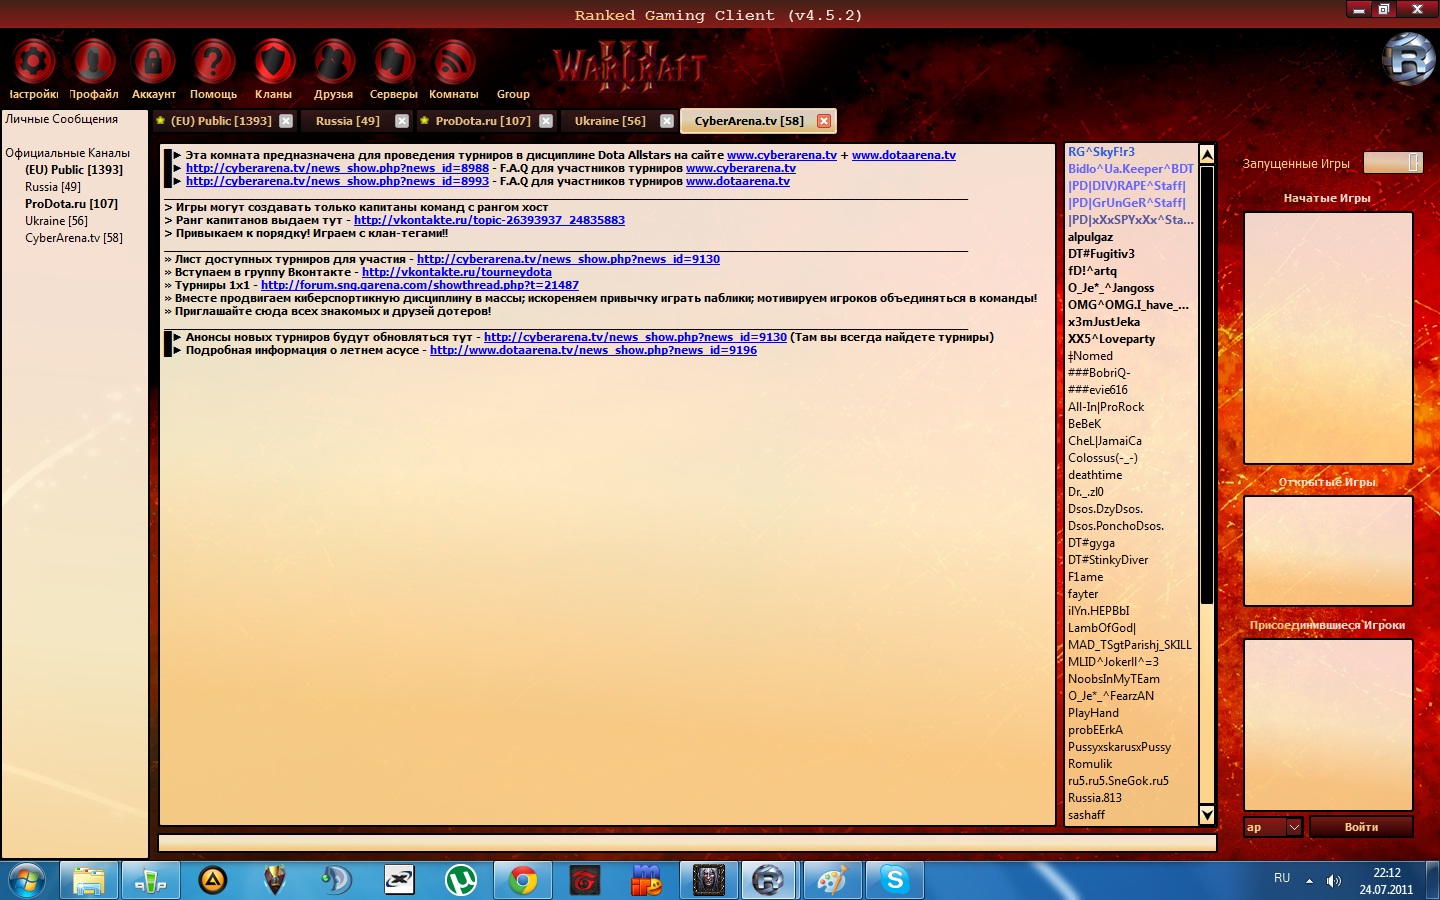The width and height of the screenshot is (1440, 900).
Task: Close the ProDota.ru tab
Action: pyautogui.click(x=546, y=121)
